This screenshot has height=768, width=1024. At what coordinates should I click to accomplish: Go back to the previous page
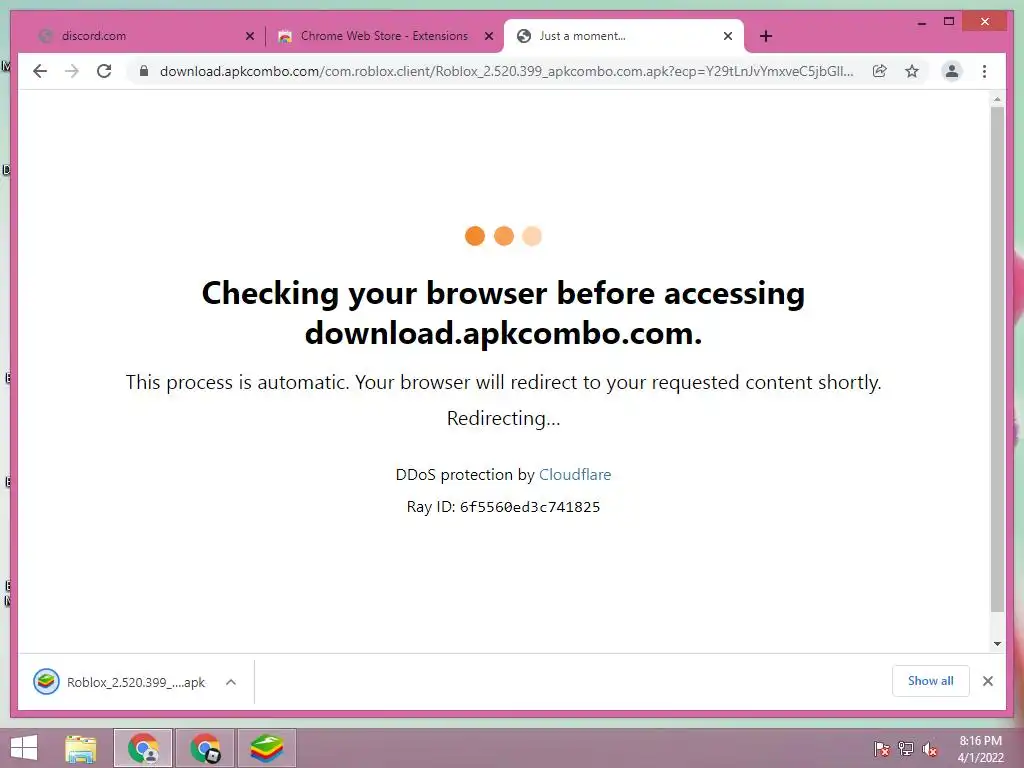pos(40,71)
